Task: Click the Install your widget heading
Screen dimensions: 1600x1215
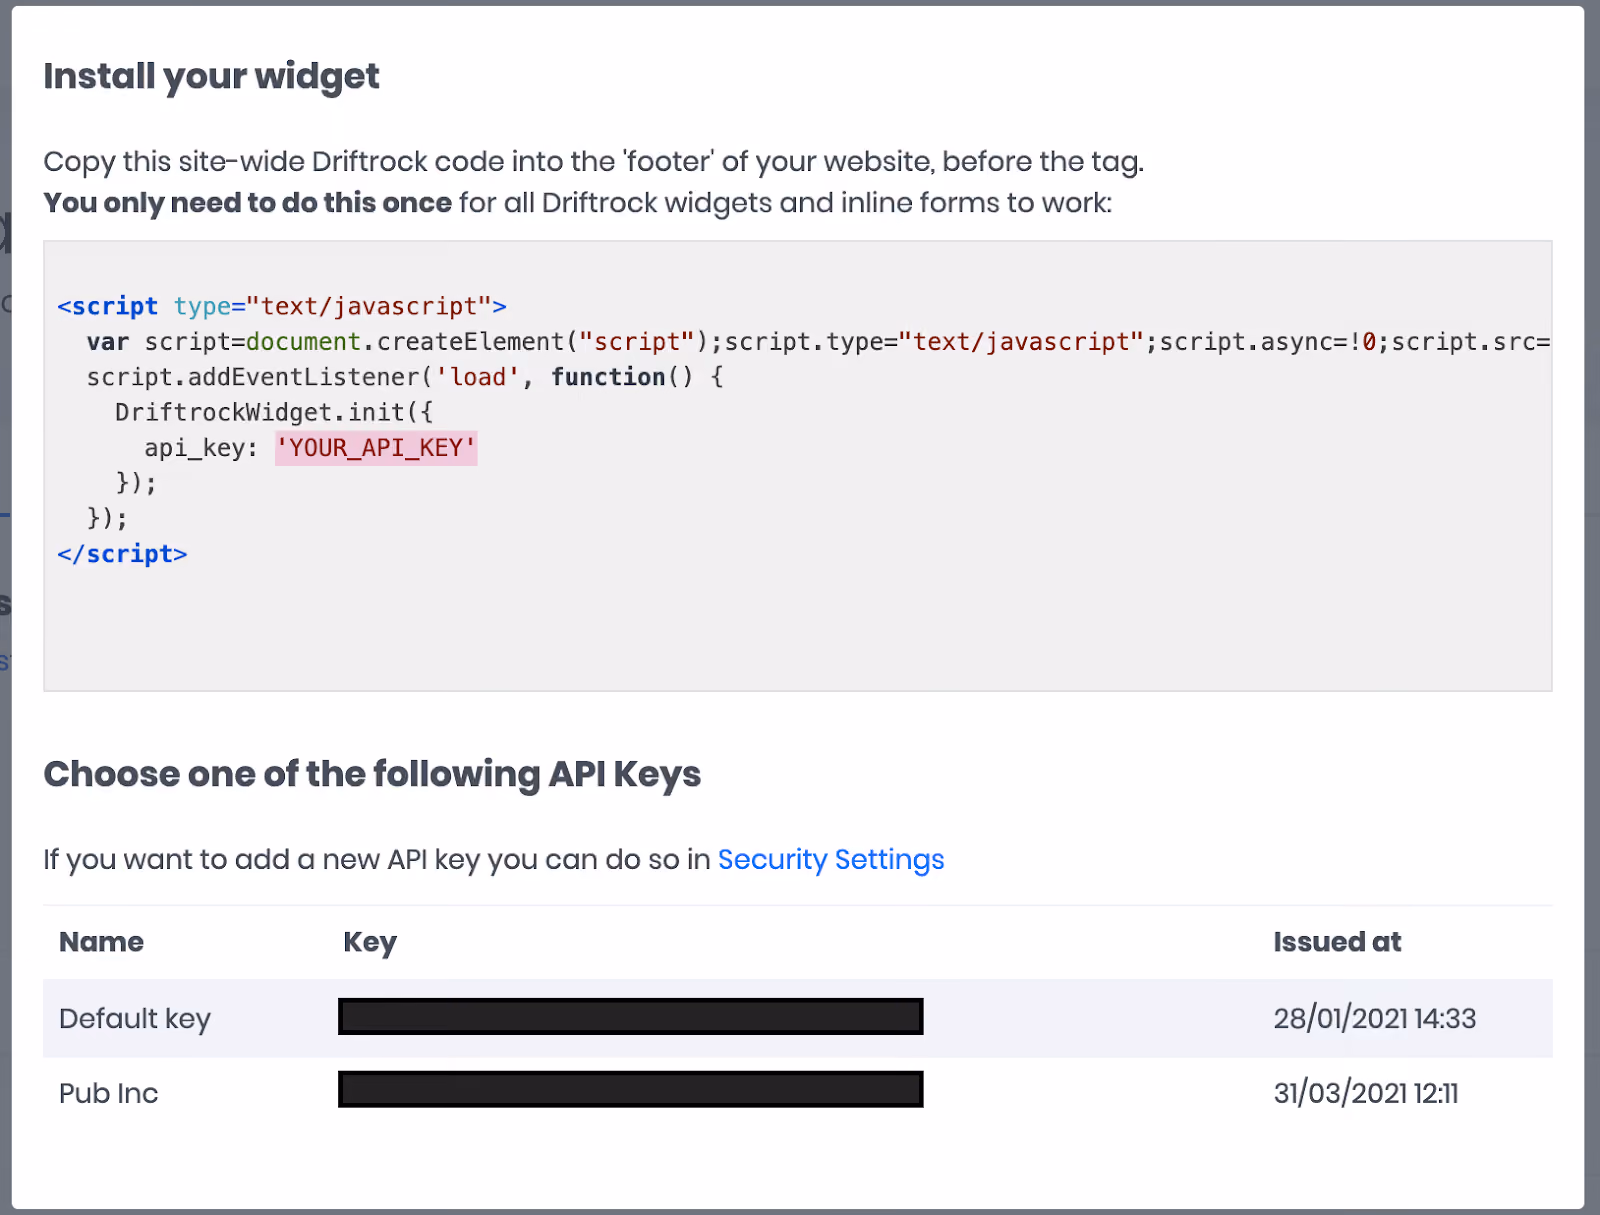Action: click(x=211, y=77)
